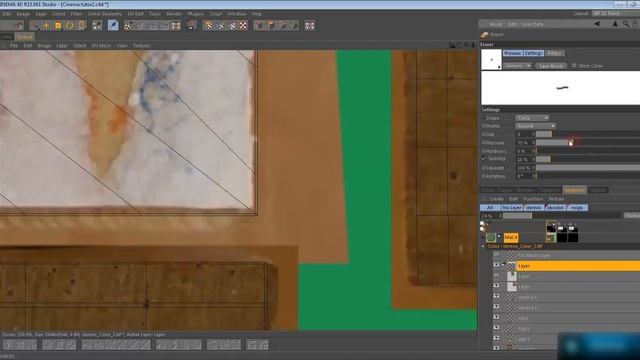Image resolution: width=640 pixels, height=360 pixels.
Task: Open the UV Mesh menu in texture view
Action: 101,46
